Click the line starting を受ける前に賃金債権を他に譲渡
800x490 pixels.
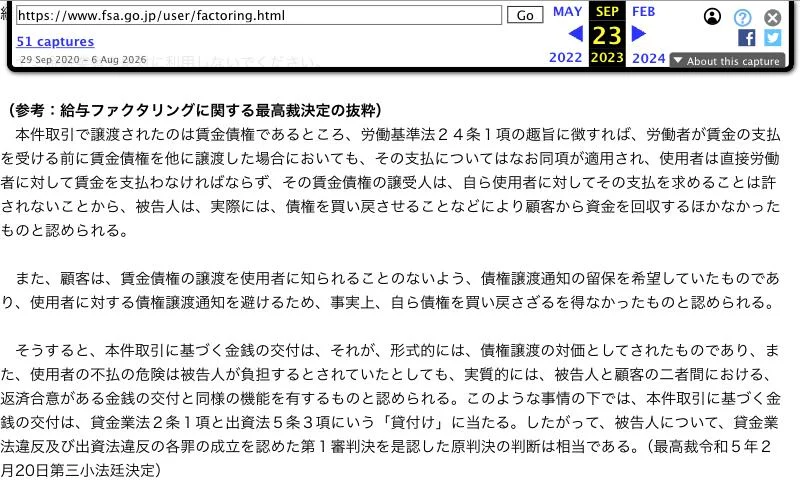[x=390, y=158]
